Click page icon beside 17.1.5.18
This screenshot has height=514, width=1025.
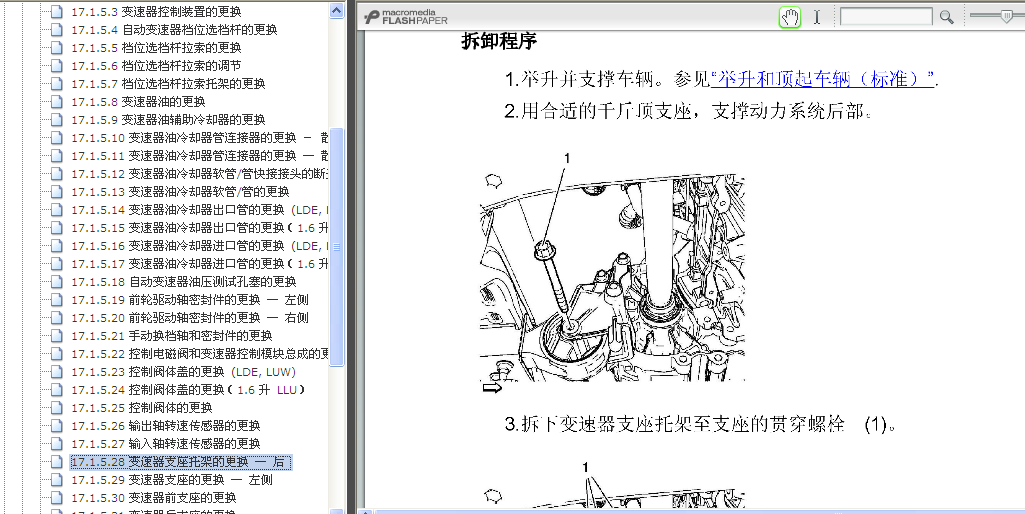tap(56, 282)
